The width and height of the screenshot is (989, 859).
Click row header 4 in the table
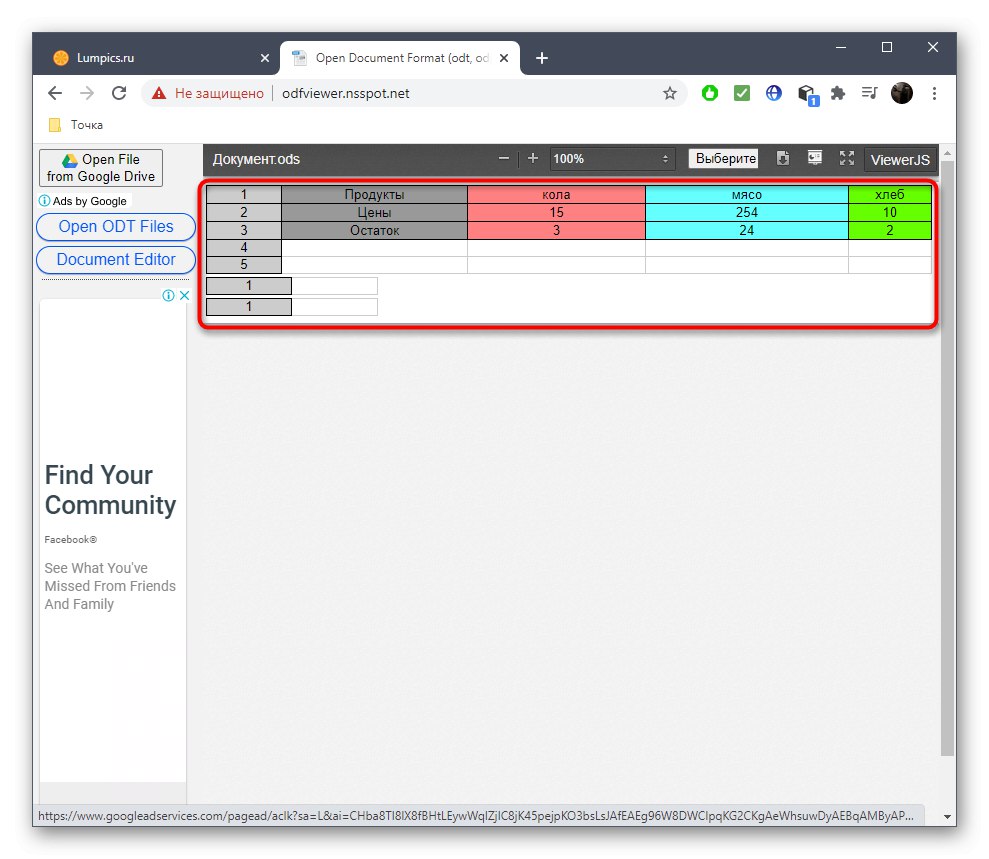coord(243,248)
